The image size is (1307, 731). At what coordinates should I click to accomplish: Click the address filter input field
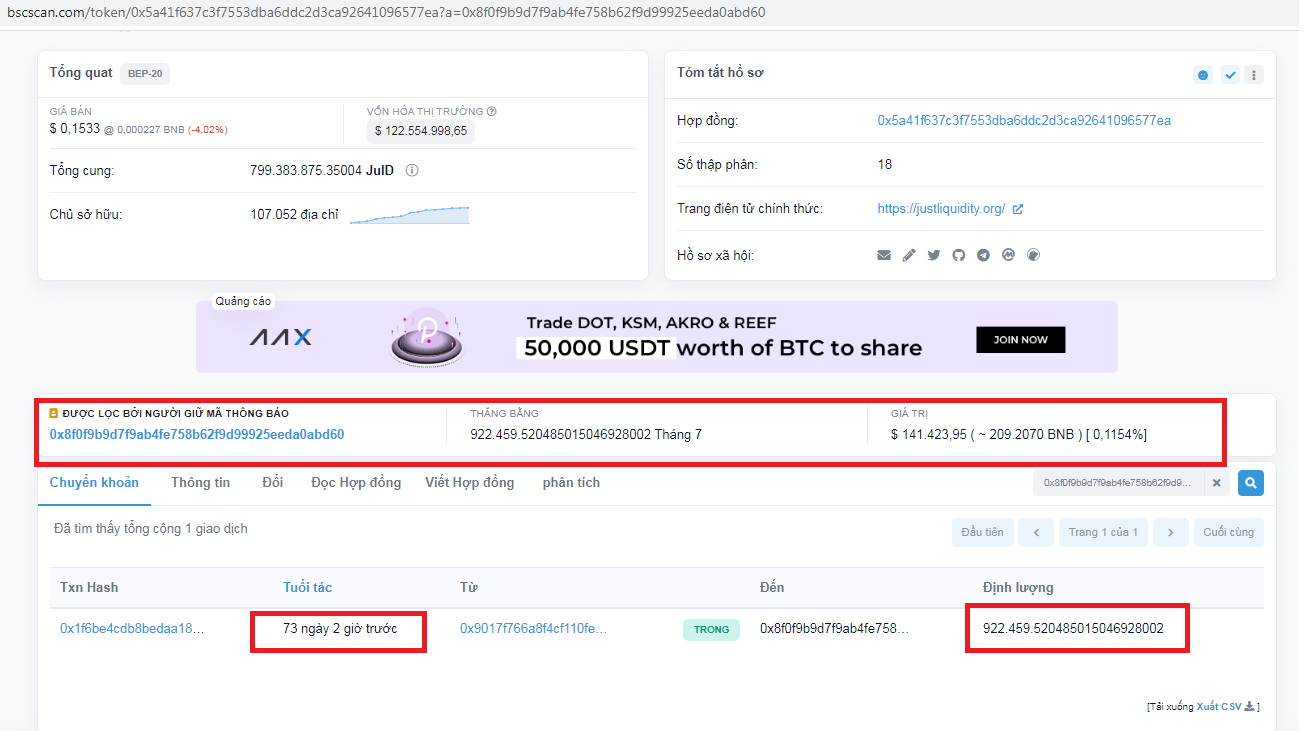coord(1117,483)
